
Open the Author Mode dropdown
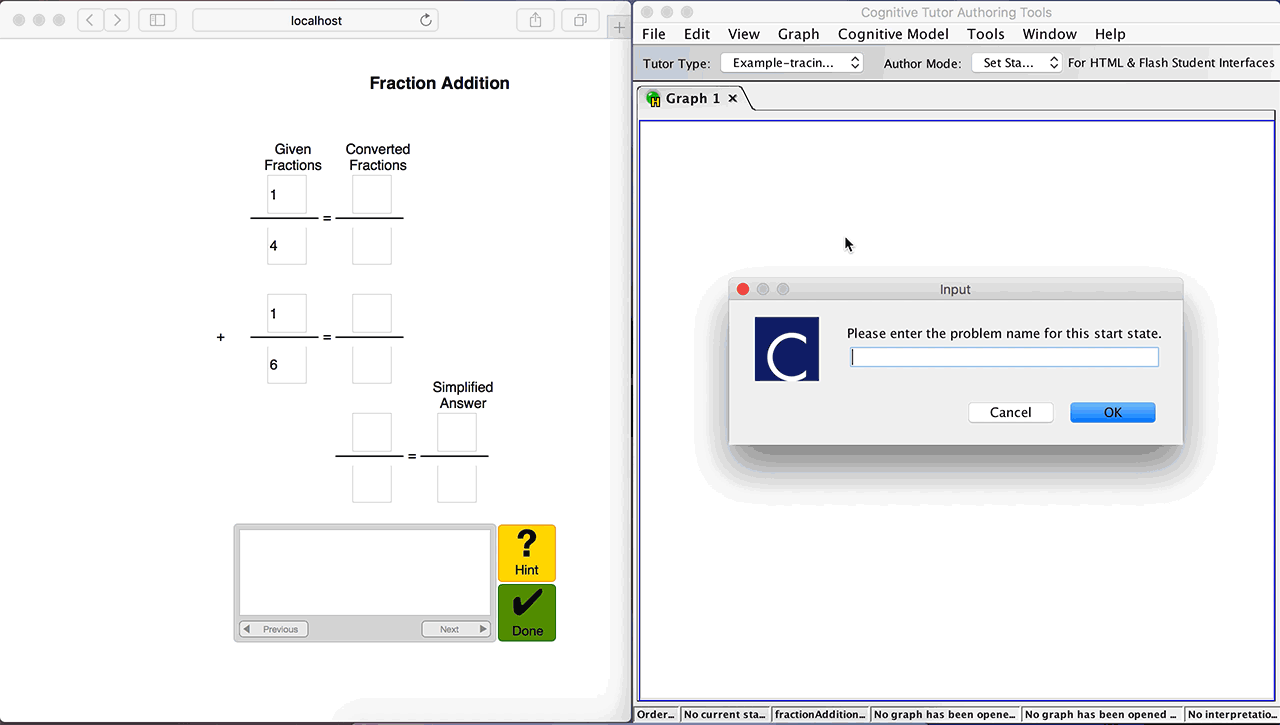tap(1016, 62)
